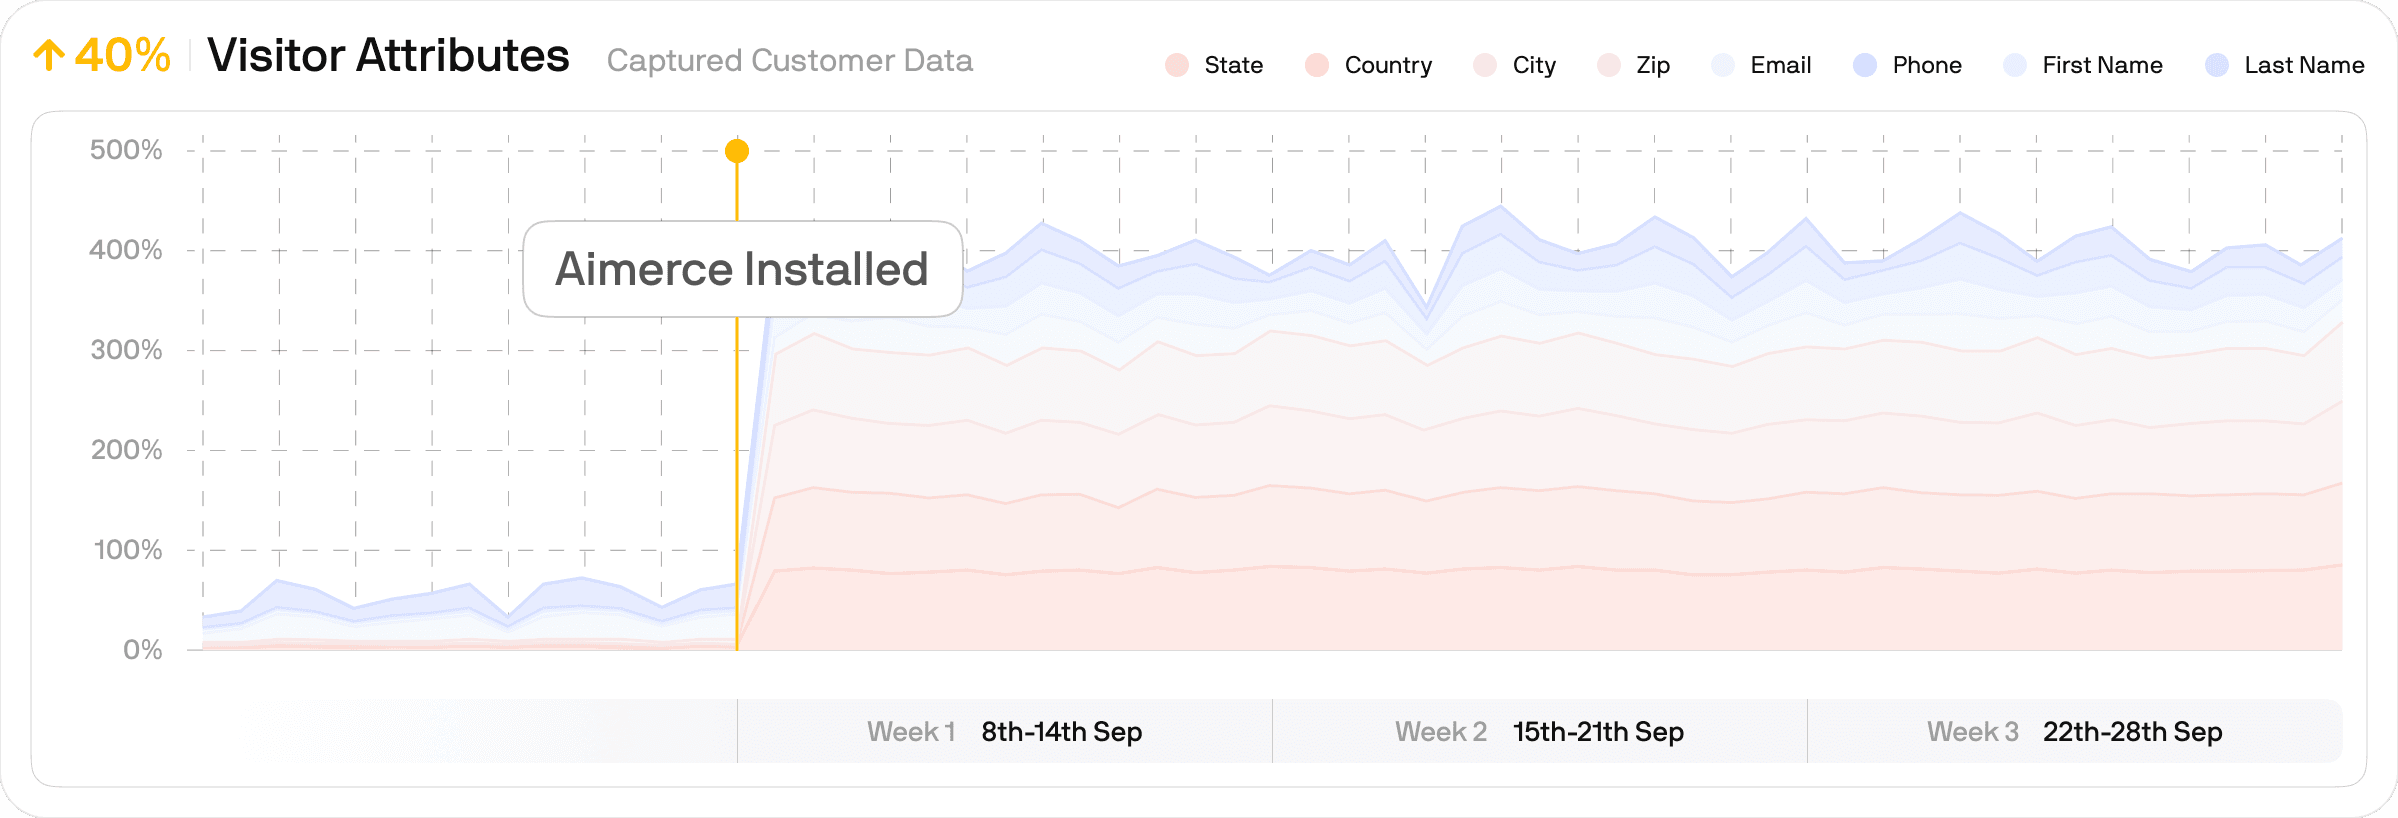Click the Phone legend color dot
The width and height of the screenshot is (2398, 818).
coord(1865,65)
